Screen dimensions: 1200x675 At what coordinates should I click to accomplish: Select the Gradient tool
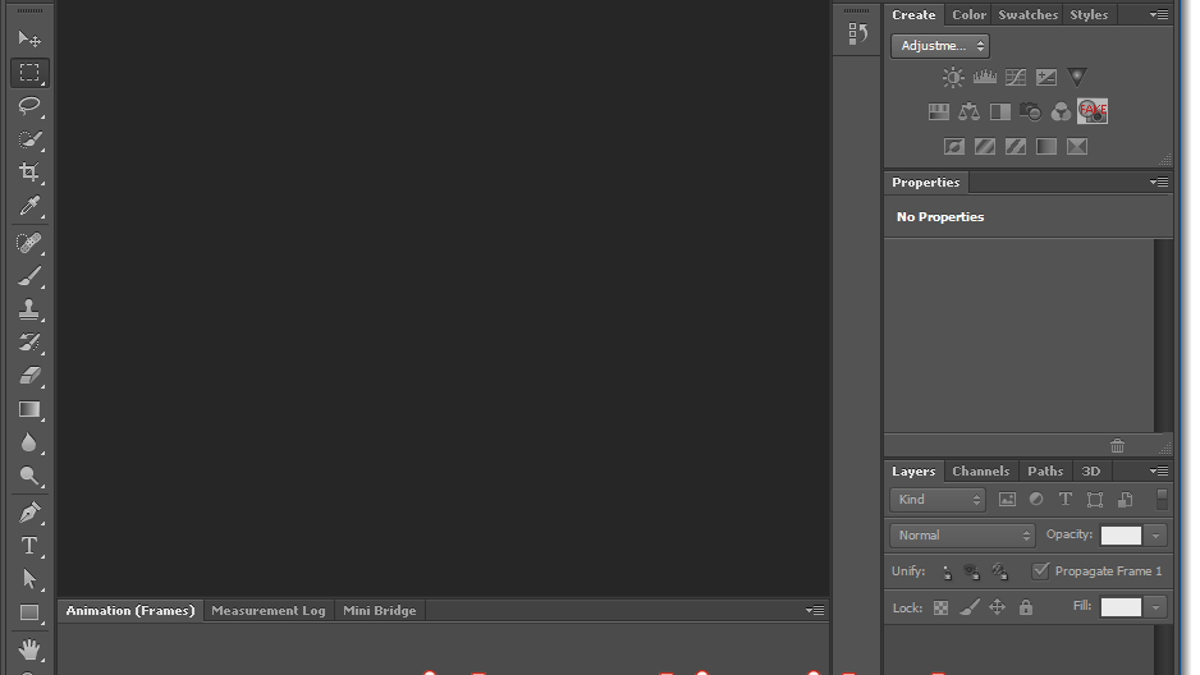29,410
